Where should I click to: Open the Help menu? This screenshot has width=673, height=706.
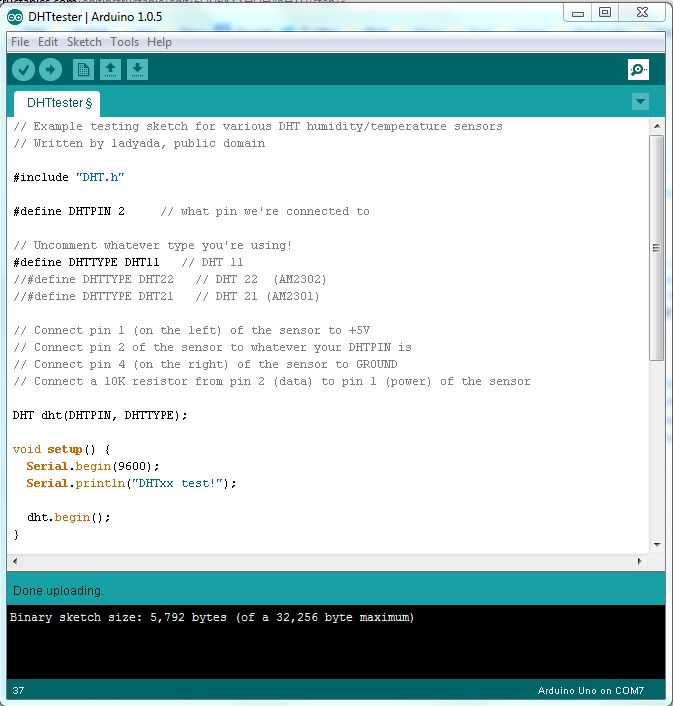pyautogui.click(x=159, y=42)
